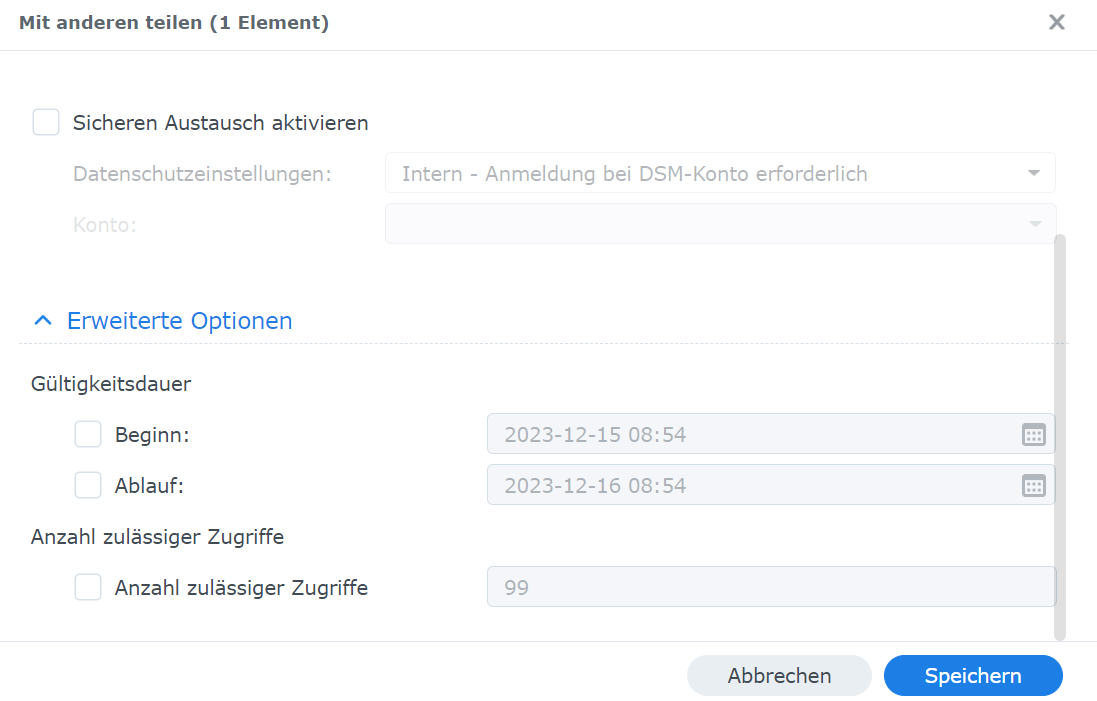This screenshot has height=701, width=1097.
Task: Tick the Ablauf checkbox
Action: click(88, 486)
